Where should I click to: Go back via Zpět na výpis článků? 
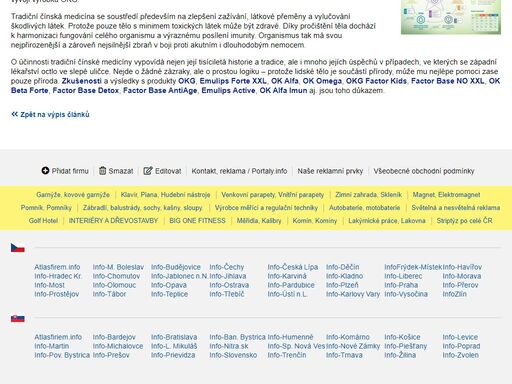55,114
